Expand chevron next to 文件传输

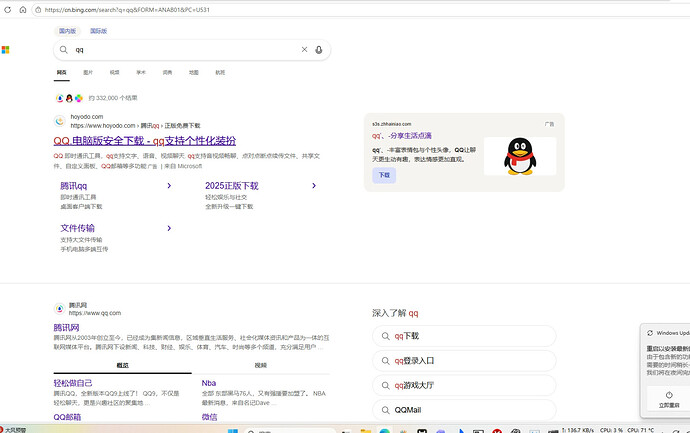(x=169, y=228)
